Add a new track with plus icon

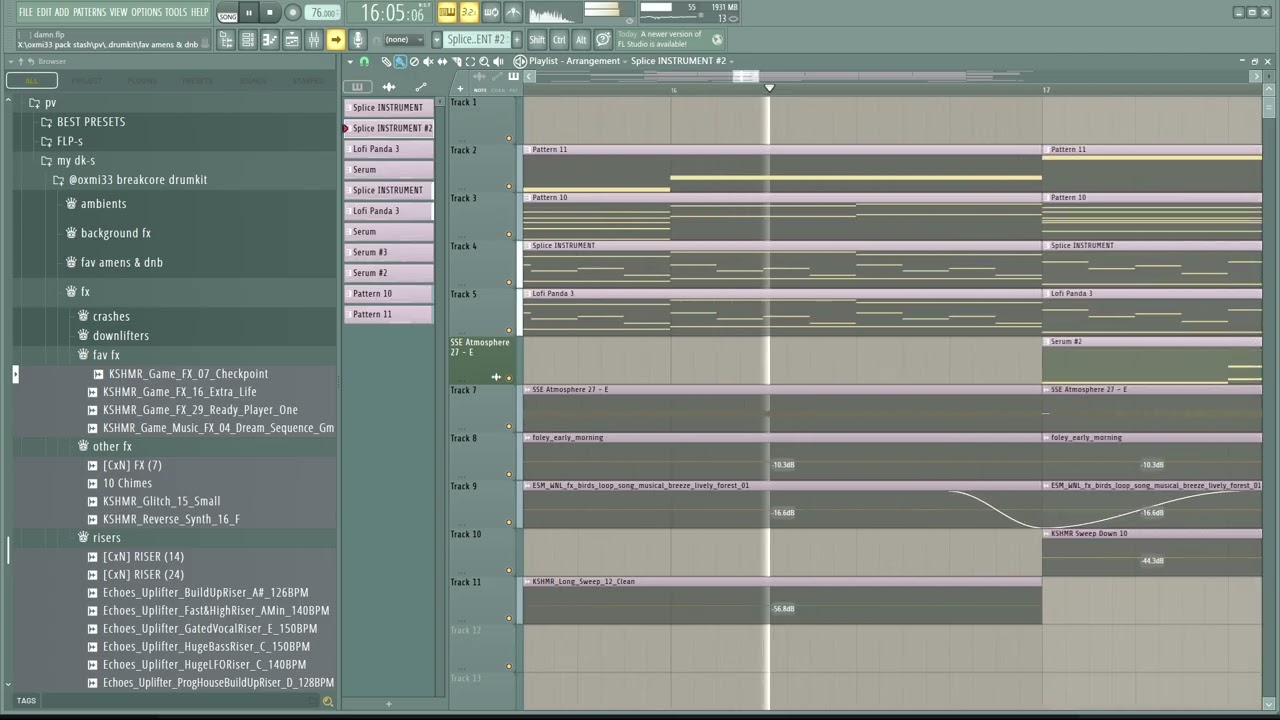point(460,88)
